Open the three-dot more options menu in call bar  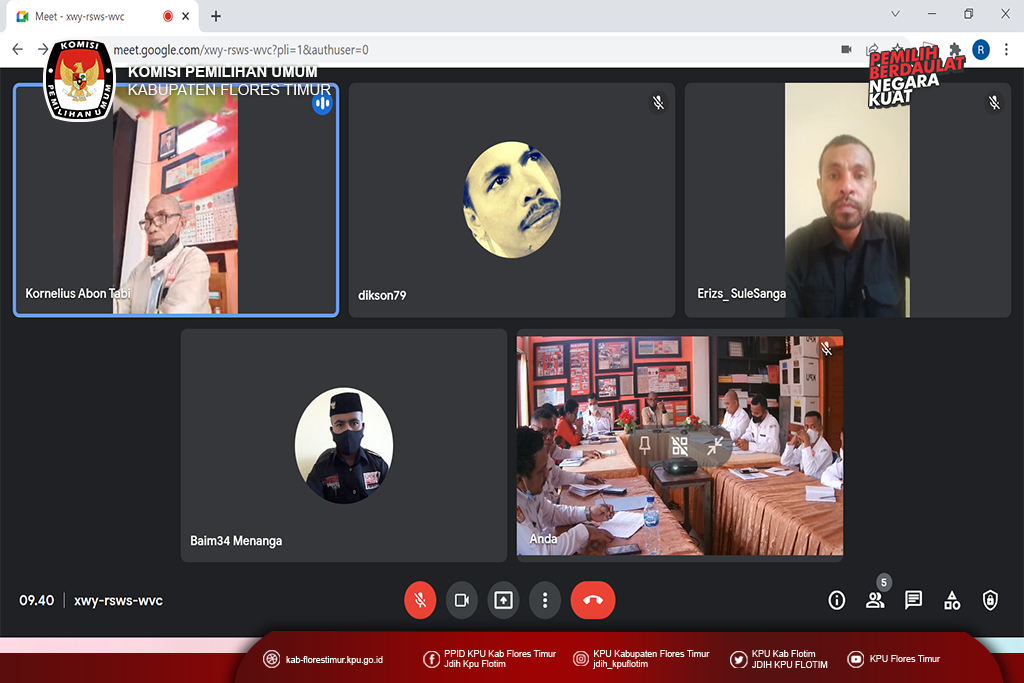point(545,600)
